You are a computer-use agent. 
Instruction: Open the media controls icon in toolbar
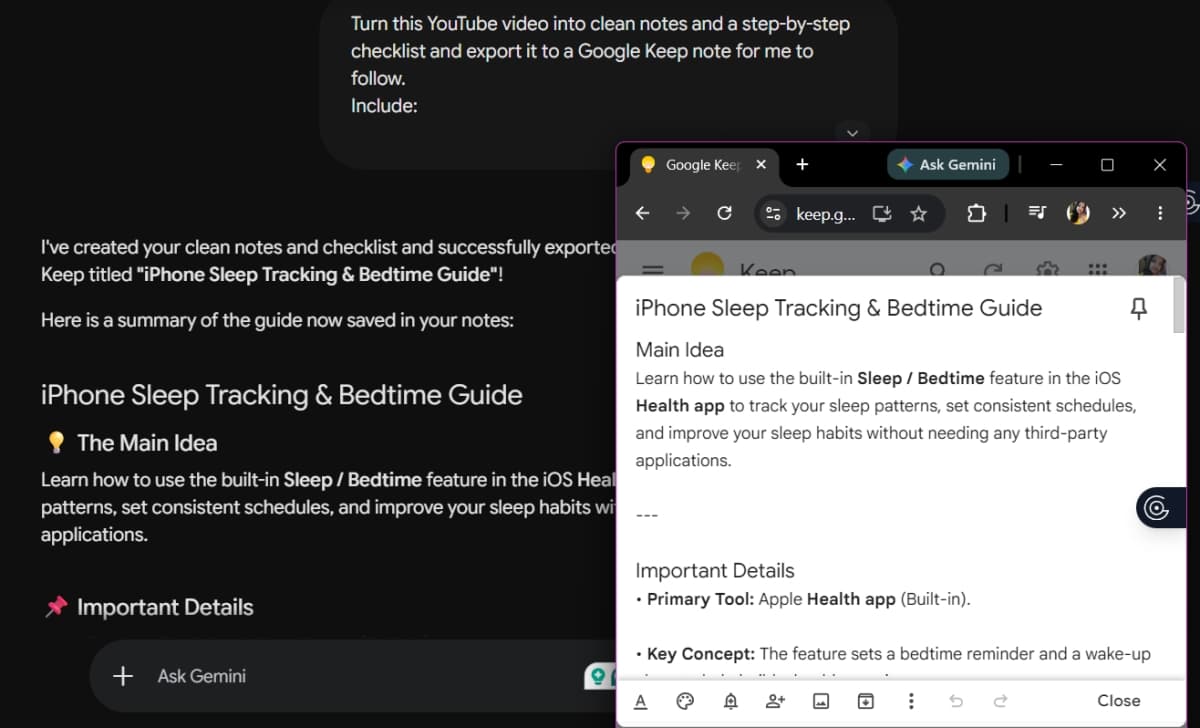[1038, 213]
